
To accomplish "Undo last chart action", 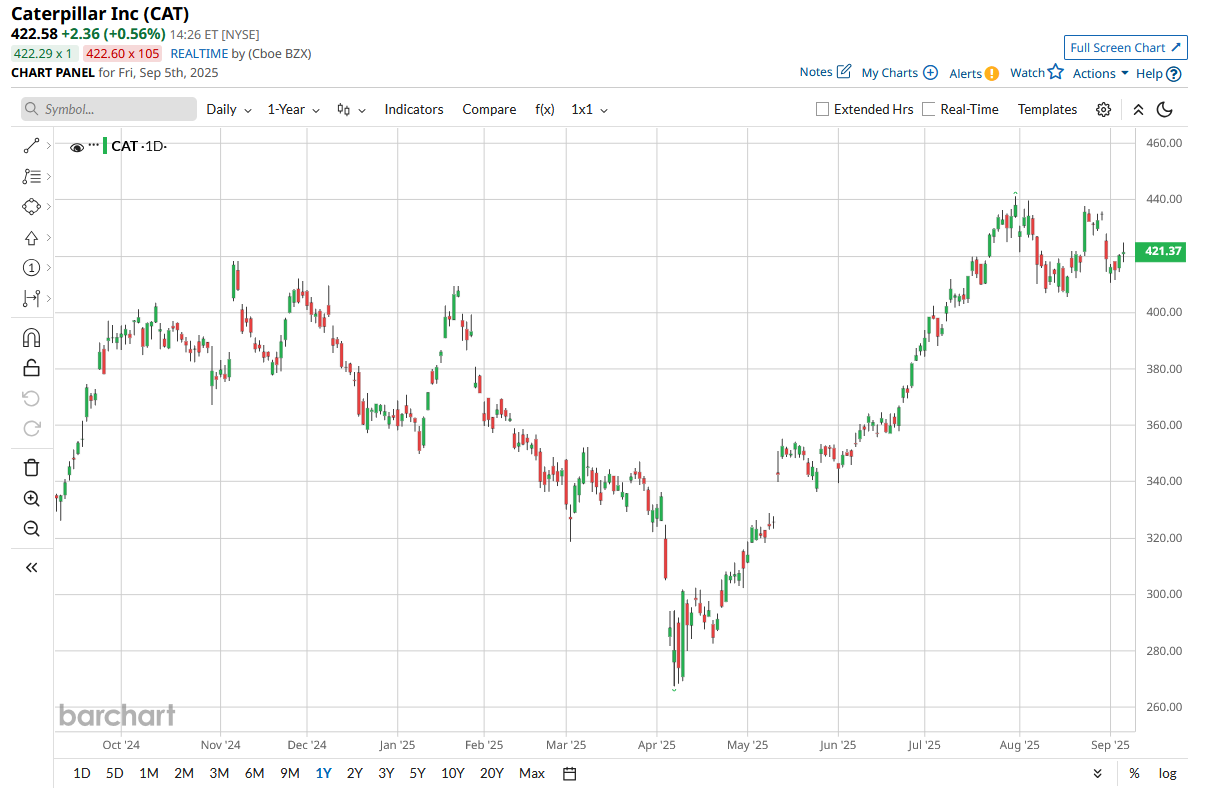I will 31,399.
